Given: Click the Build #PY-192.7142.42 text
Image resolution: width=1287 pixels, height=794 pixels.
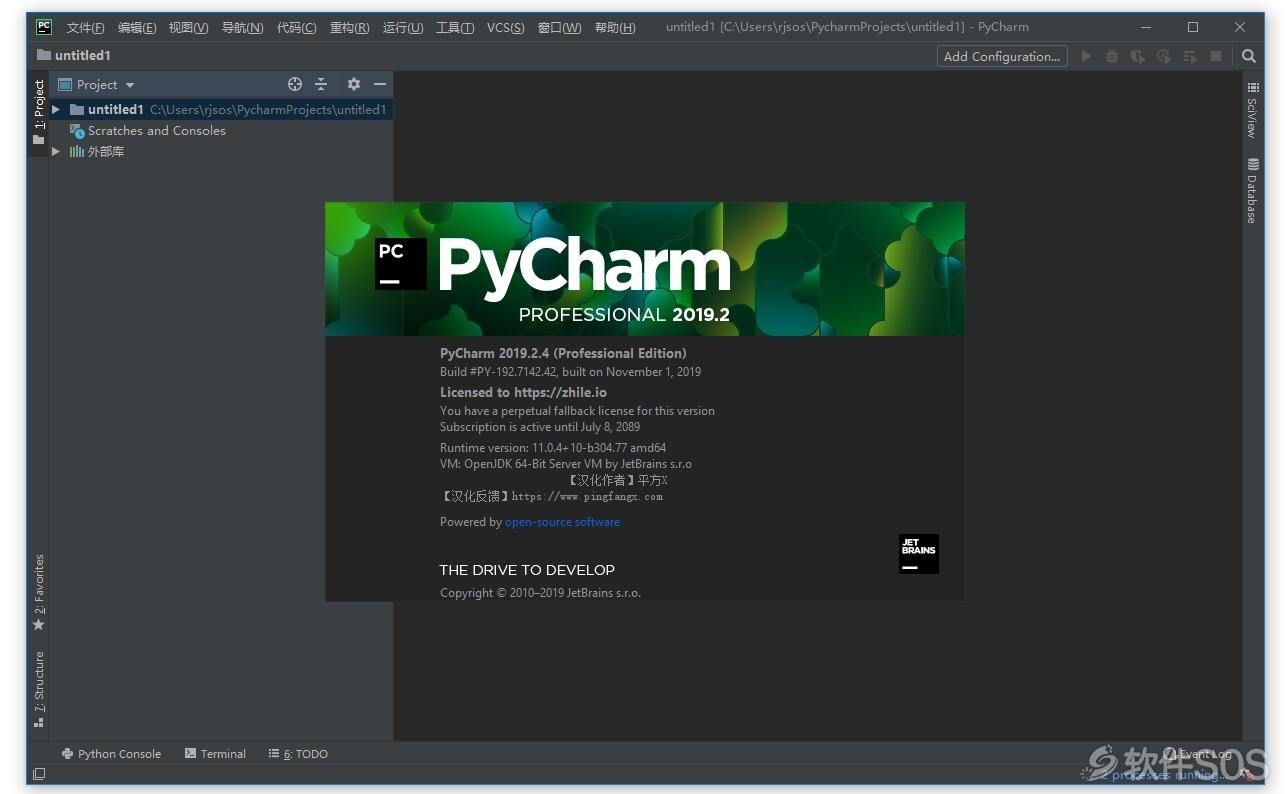Looking at the screenshot, I should coord(570,372).
